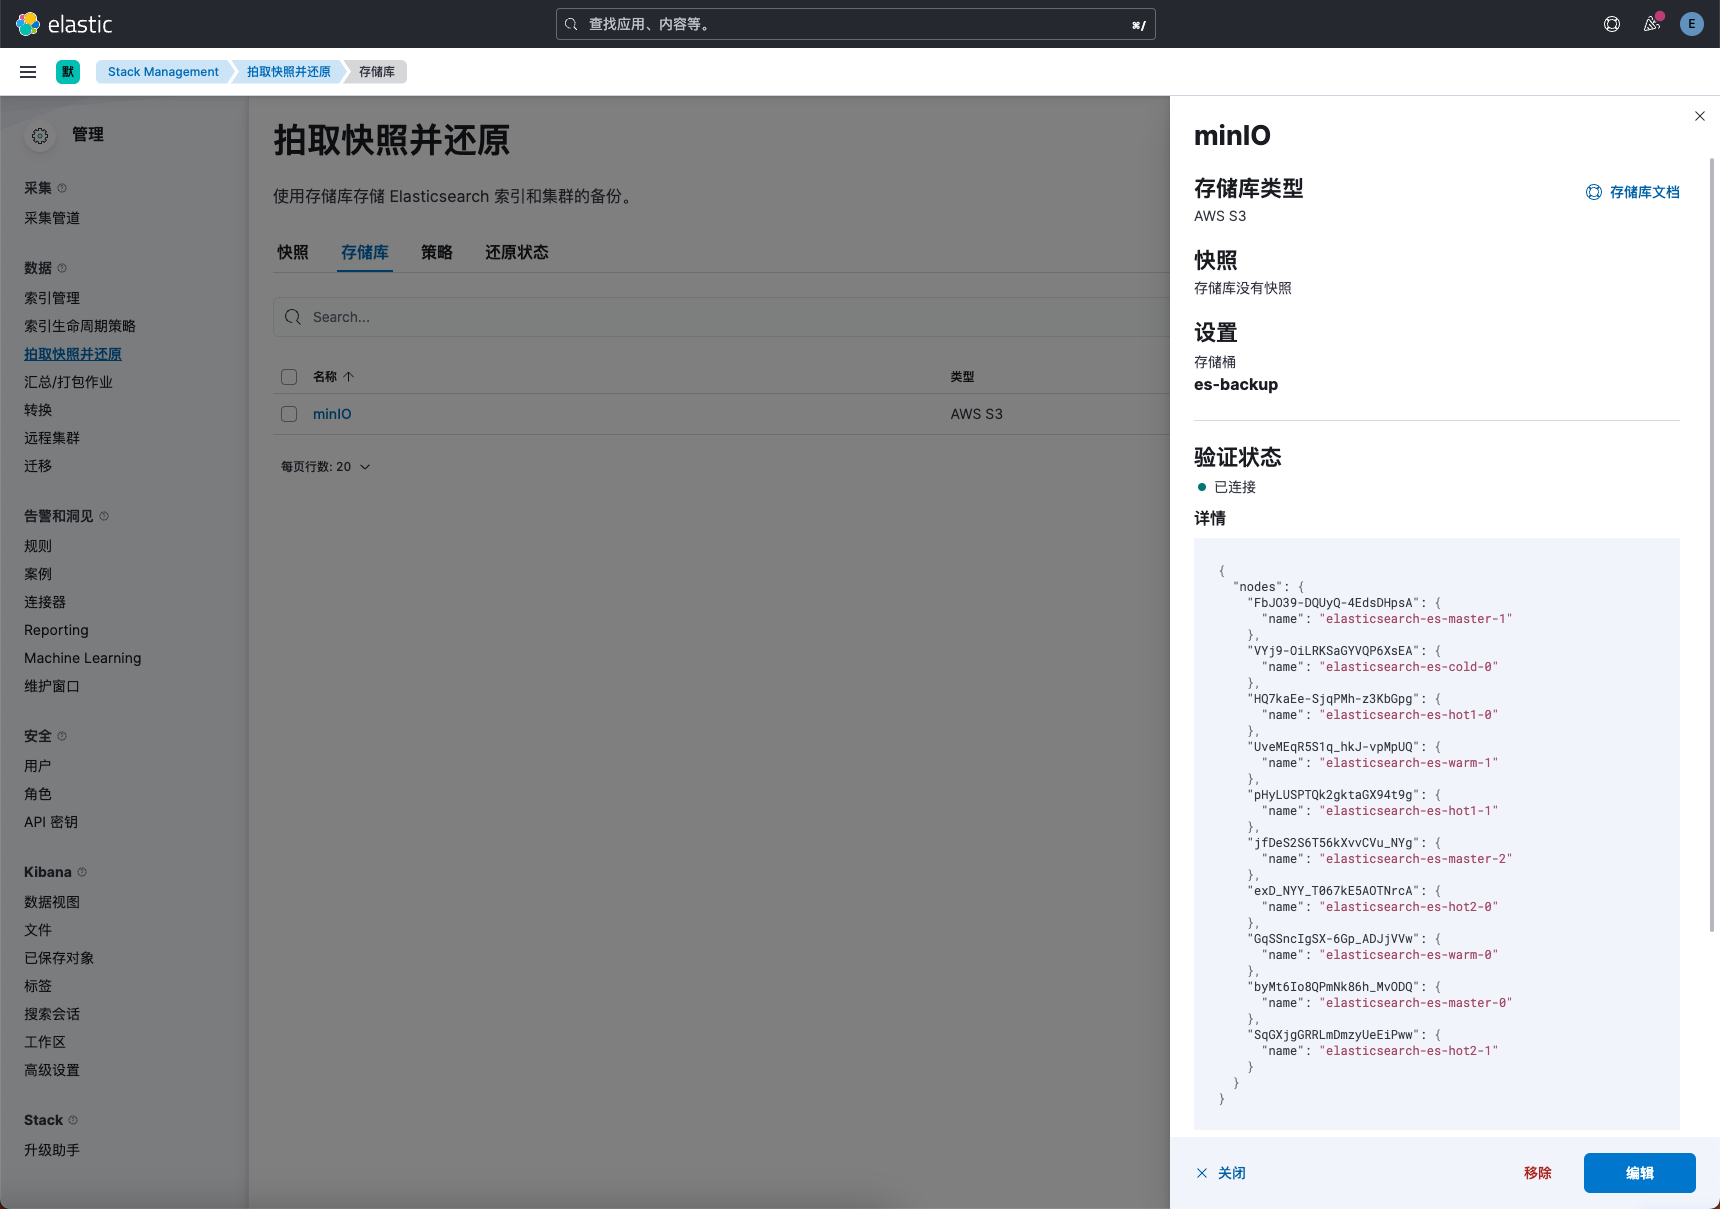The height and width of the screenshot is (1209, 1720).
Task: Open 采集管道 in the sidebar
Action: click(52, 218)
